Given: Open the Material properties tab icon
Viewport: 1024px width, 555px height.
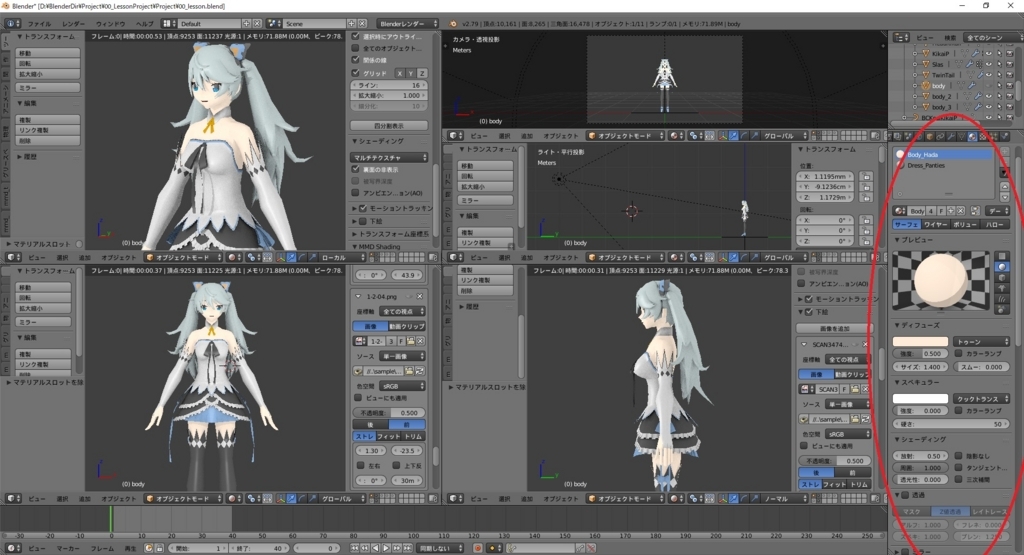Looking at the screenshot, I should coord(972,136).
